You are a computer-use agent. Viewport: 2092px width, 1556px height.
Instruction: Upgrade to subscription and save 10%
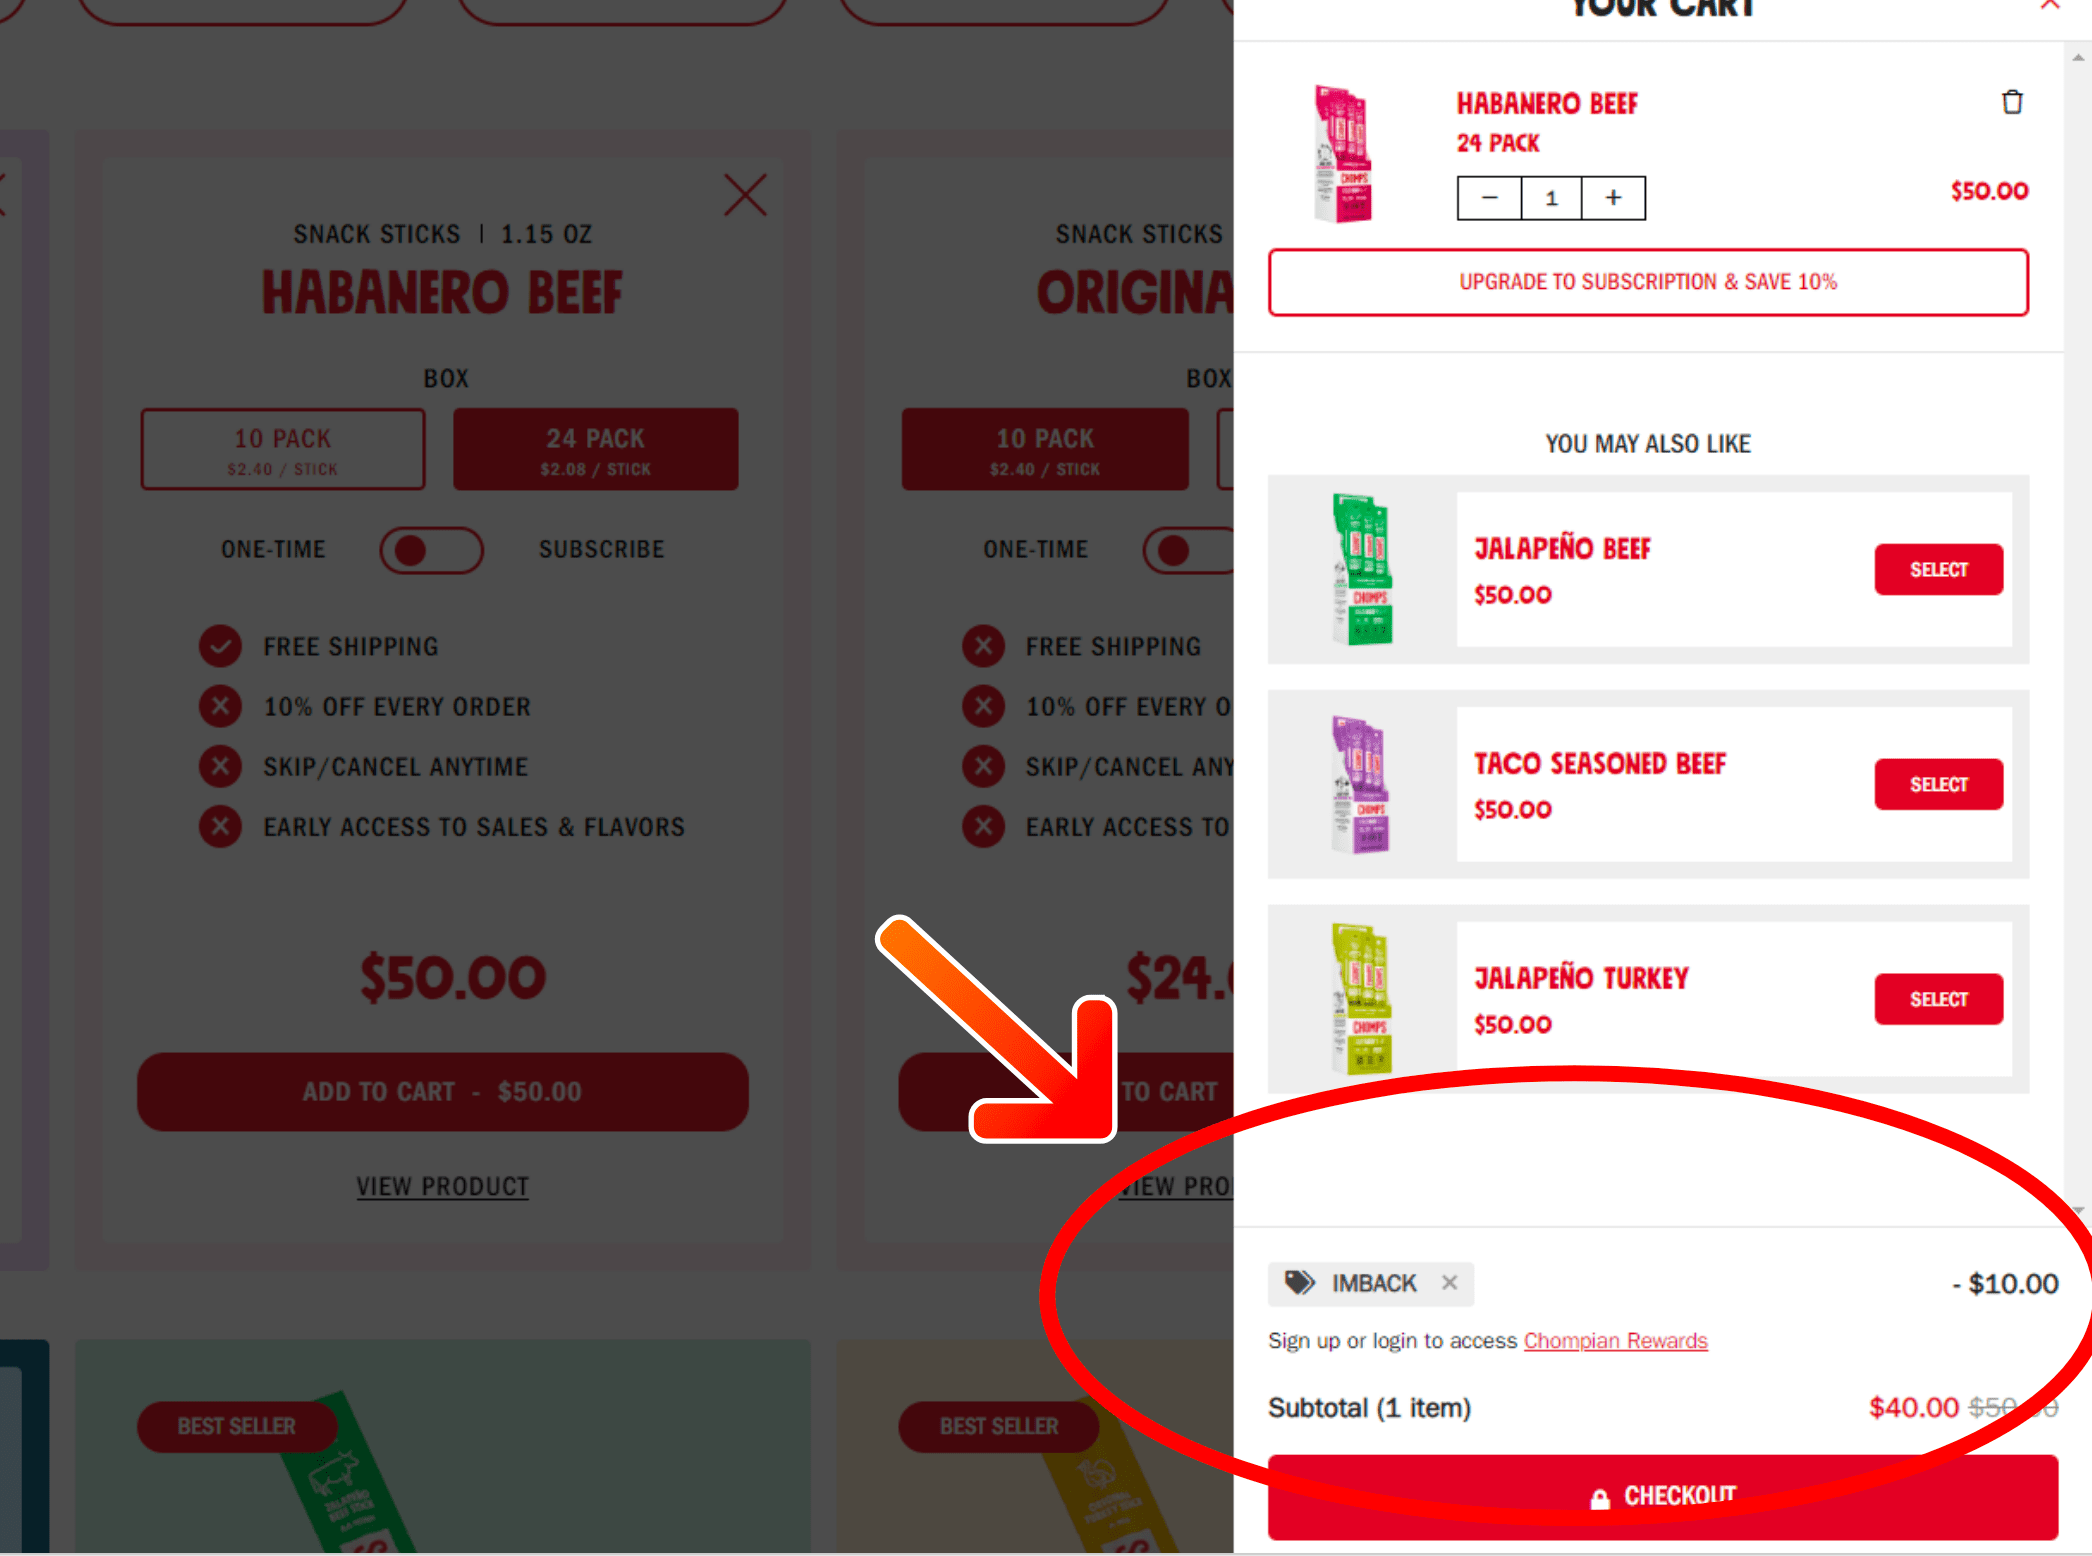click(x=1648, y=282)
